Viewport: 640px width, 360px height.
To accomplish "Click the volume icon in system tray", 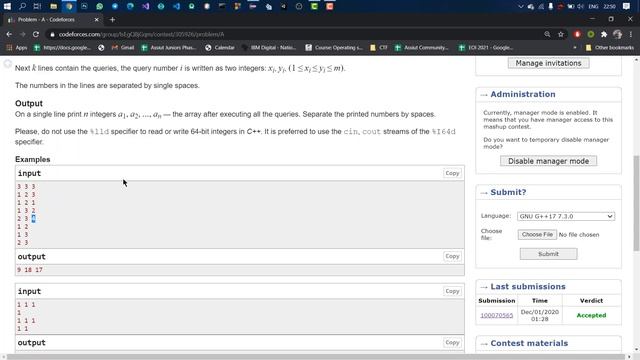I will click(580, 7).
